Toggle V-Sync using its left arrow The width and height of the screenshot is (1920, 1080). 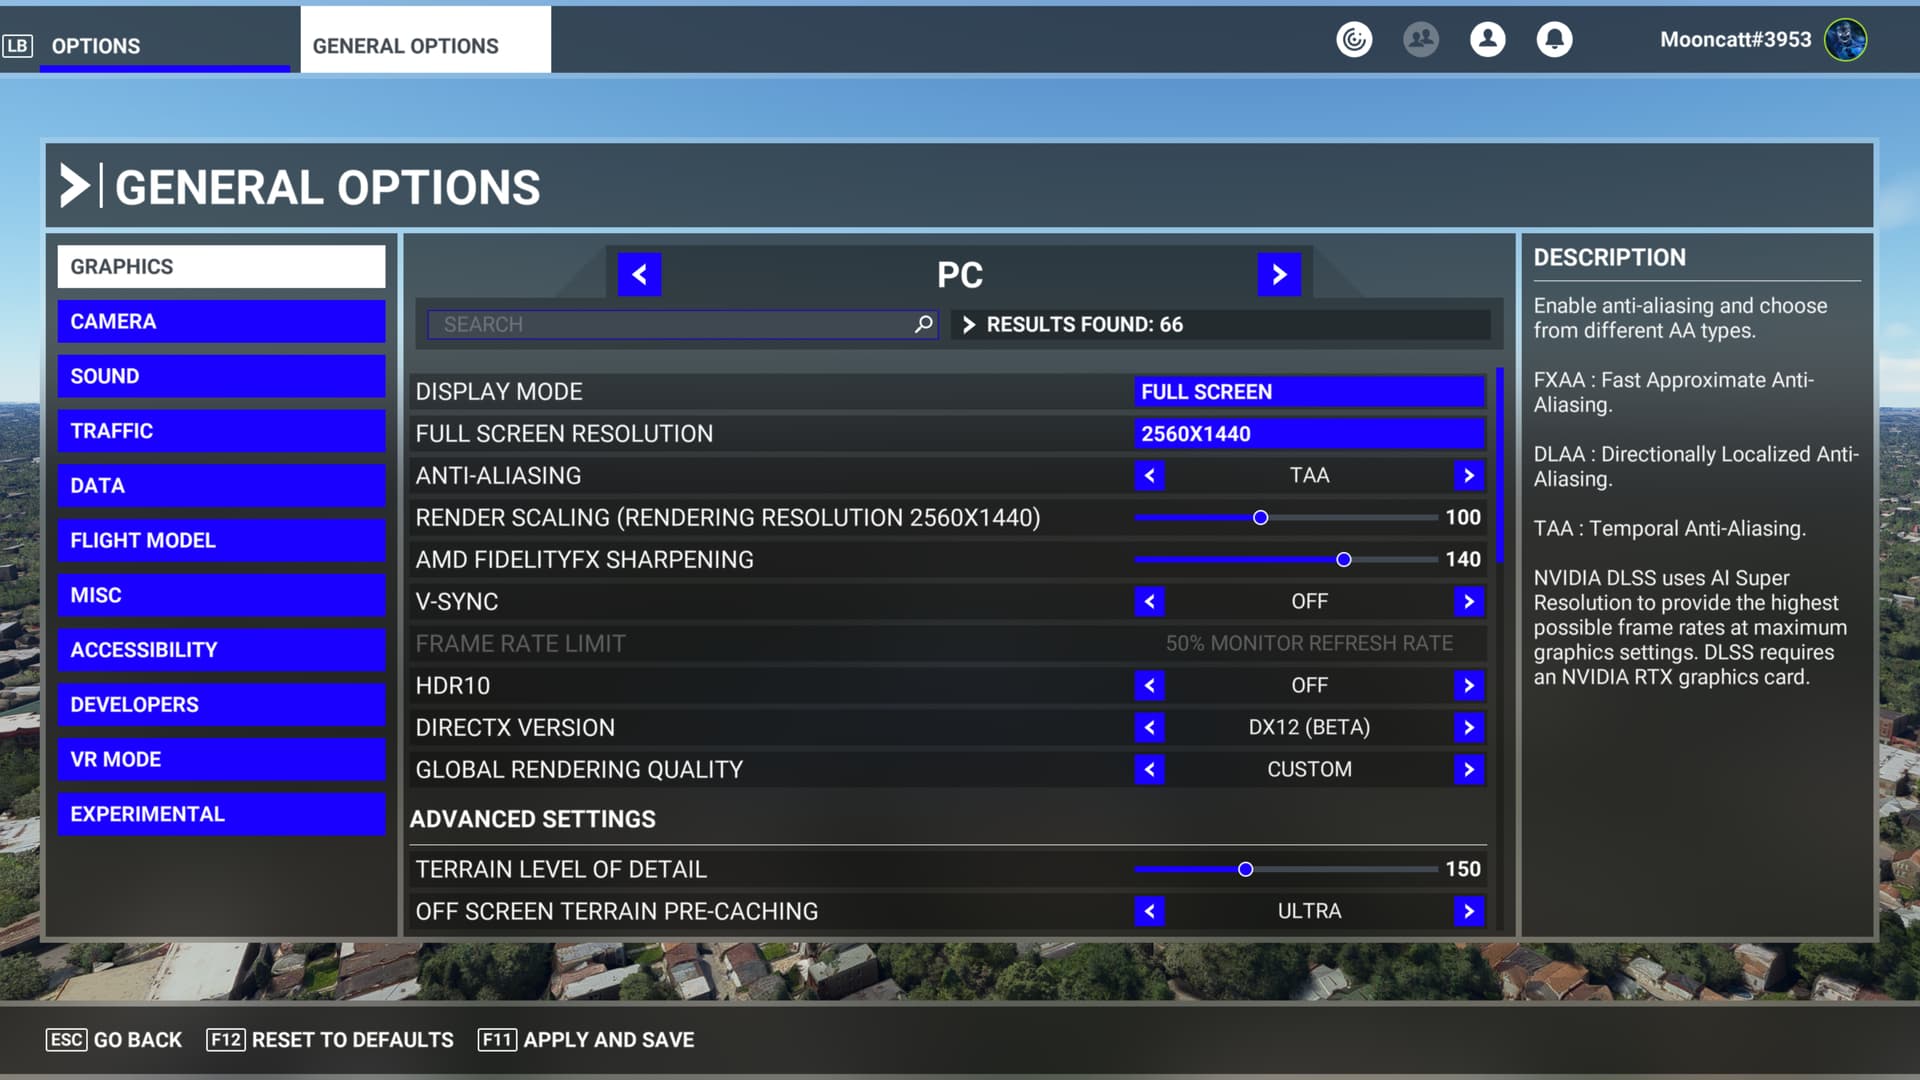tap(1149, 601)
